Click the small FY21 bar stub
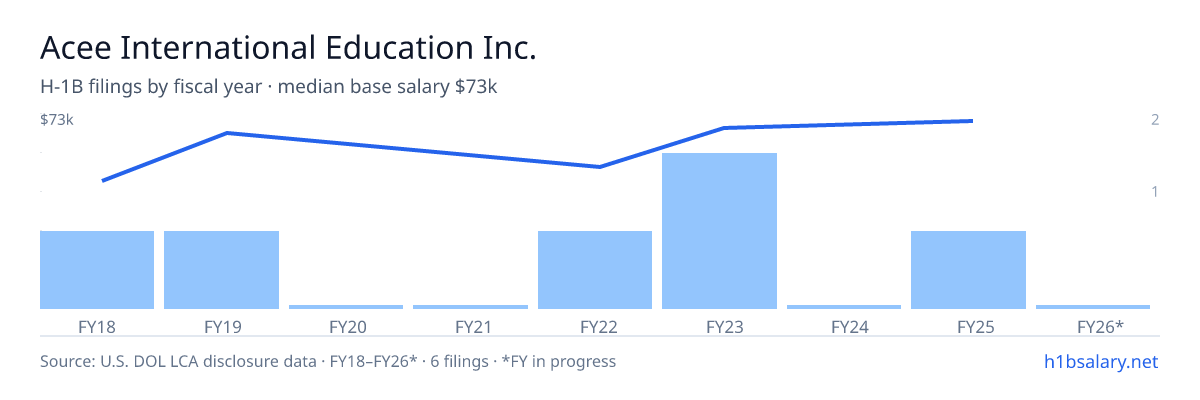This screenshot has height=400, width=1200. [470, 307]
